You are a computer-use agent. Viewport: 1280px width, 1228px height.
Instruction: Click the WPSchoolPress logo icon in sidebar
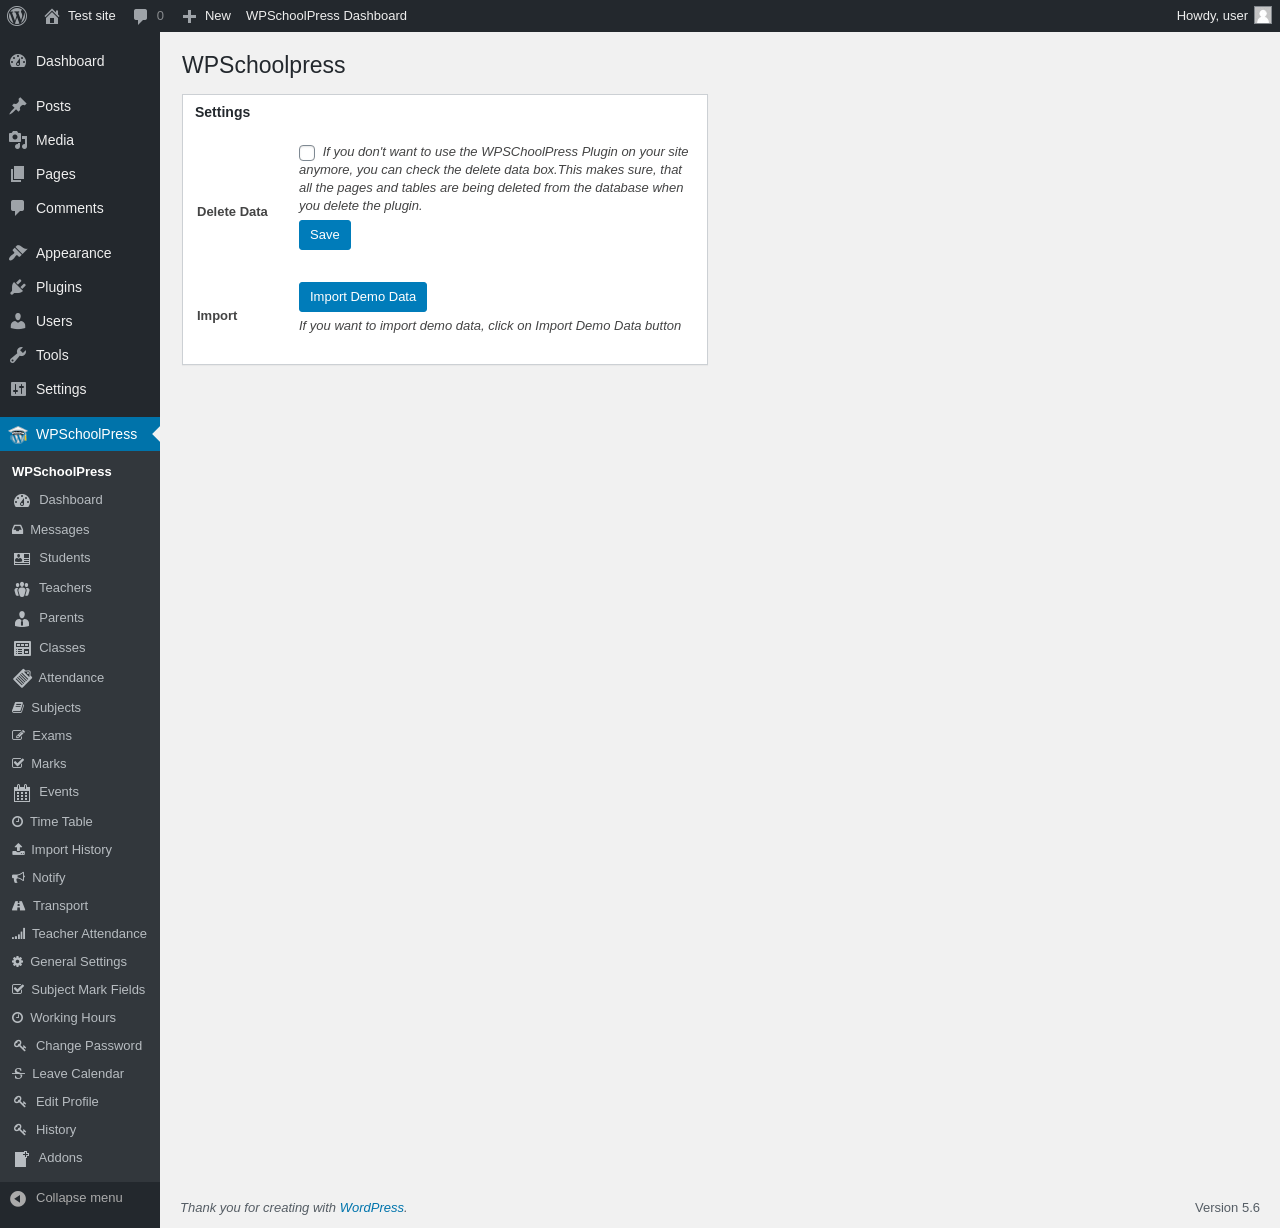coord(18,434)
